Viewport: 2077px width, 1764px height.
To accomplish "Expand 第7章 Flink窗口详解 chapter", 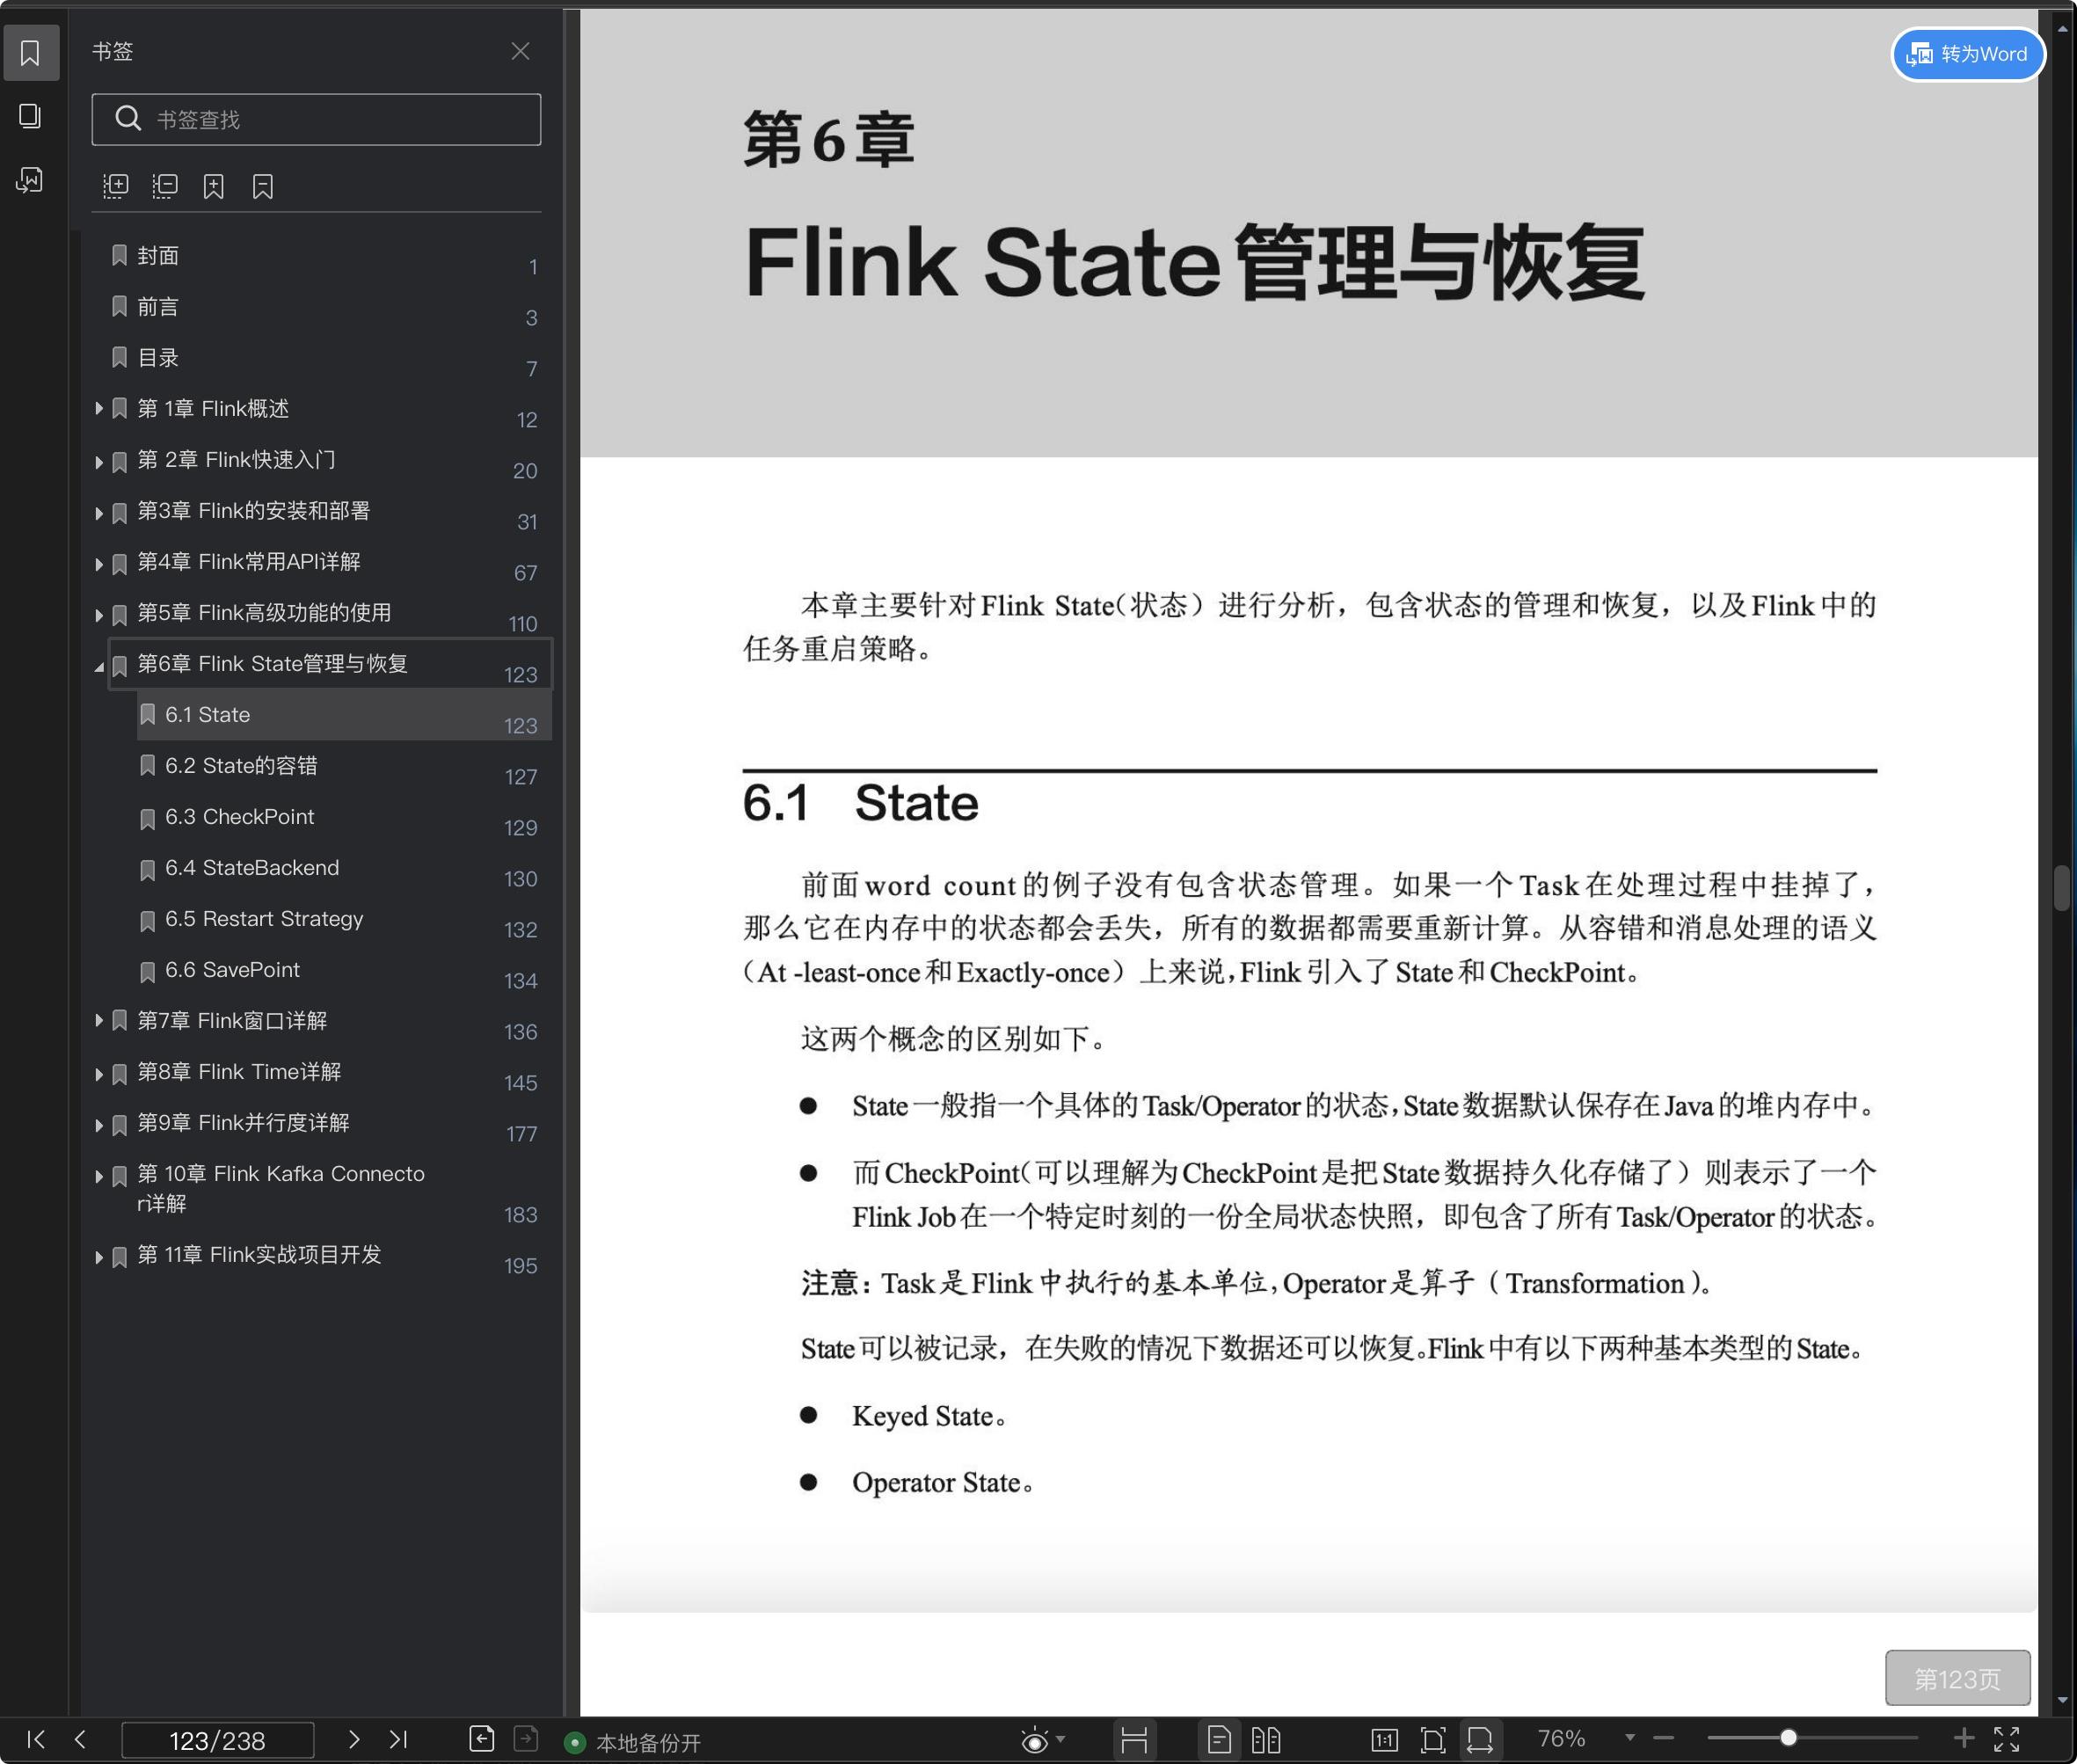I will click(99, 1021).
